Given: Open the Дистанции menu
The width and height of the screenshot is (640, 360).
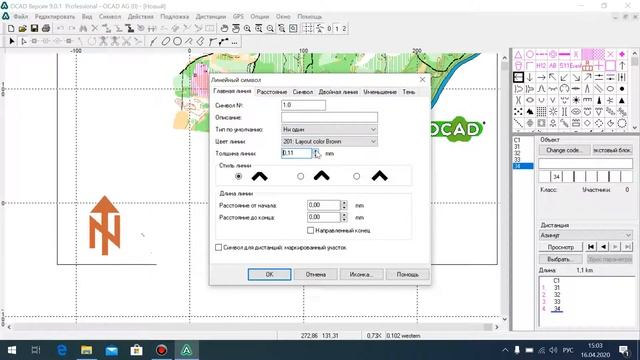Looking at the screenshot, I should (211, 16).
